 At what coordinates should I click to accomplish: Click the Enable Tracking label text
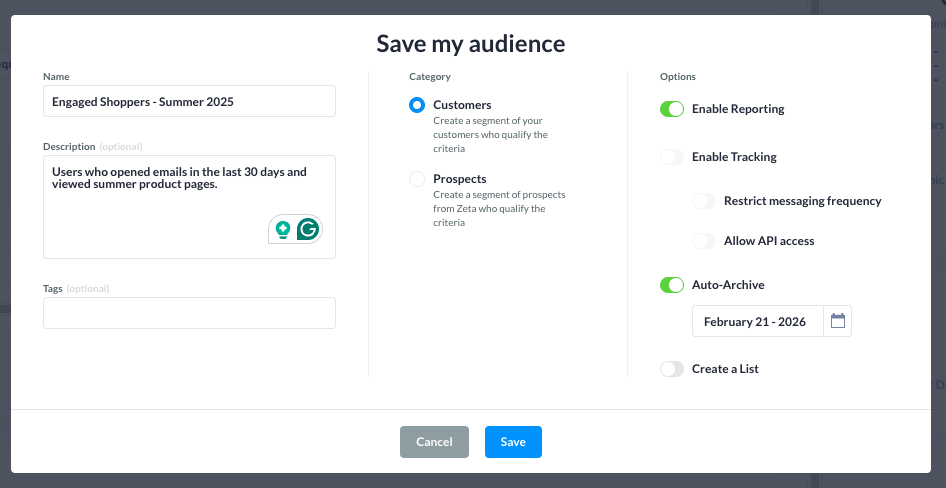click(734, 157)
